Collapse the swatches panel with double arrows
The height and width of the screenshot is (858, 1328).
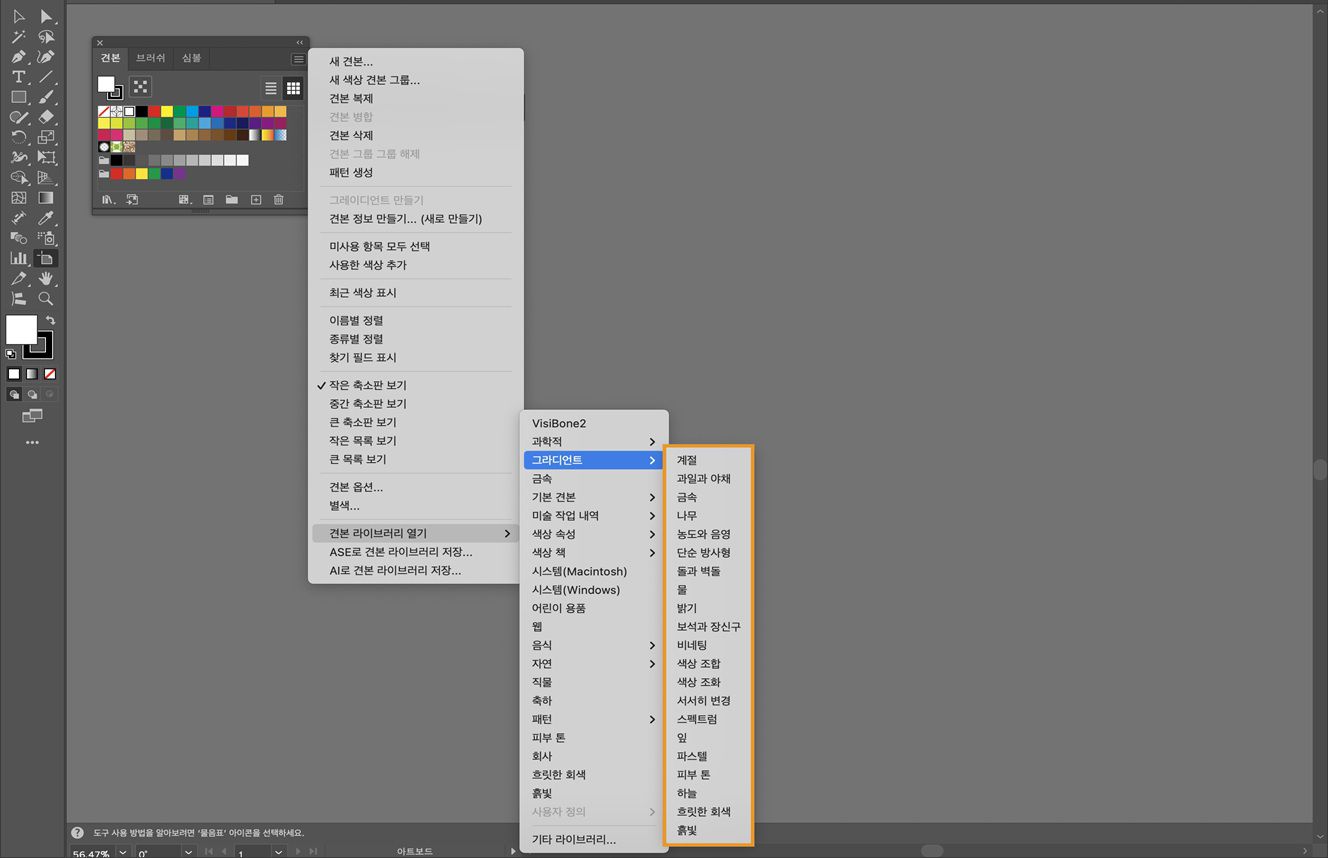[299, 42]
